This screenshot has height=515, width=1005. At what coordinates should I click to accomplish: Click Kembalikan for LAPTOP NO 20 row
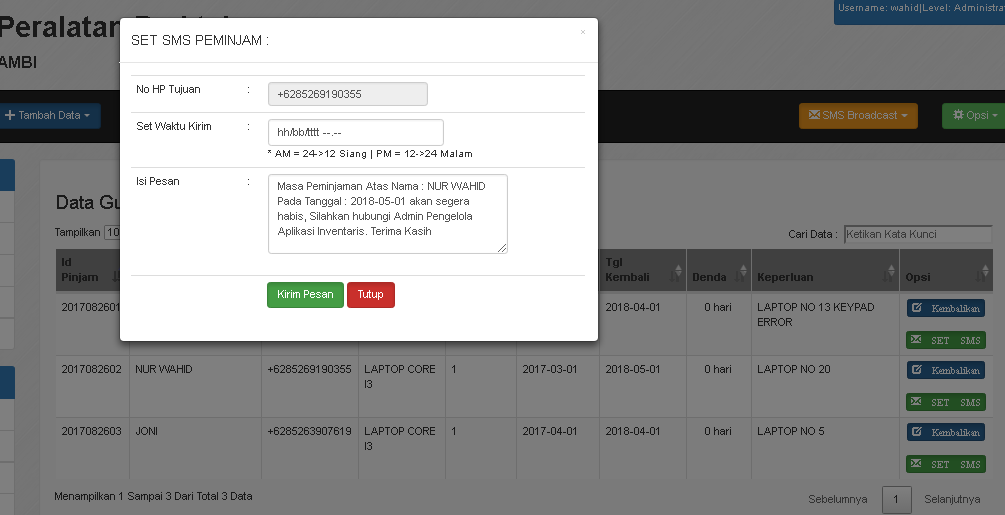[x=946, y=370]
